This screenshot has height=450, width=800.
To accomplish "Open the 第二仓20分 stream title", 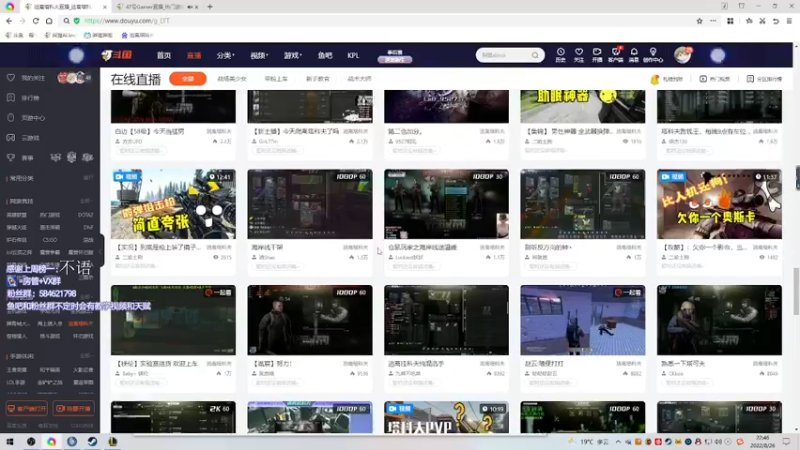I will 405,132.
